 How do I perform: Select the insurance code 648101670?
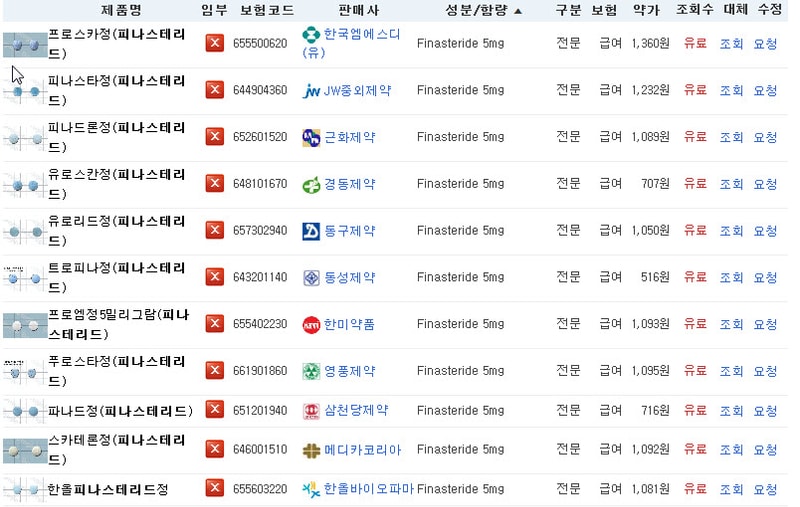[x=260, y=184]
